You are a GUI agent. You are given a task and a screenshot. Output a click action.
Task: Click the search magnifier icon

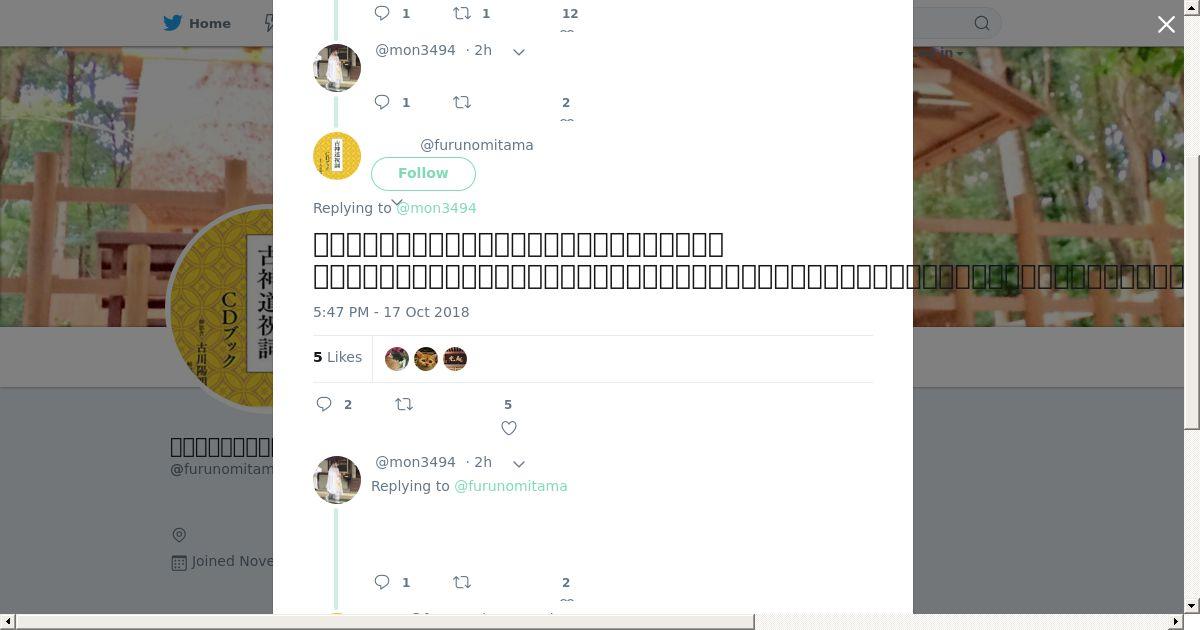pyautogui.click(x=982, y=23)
